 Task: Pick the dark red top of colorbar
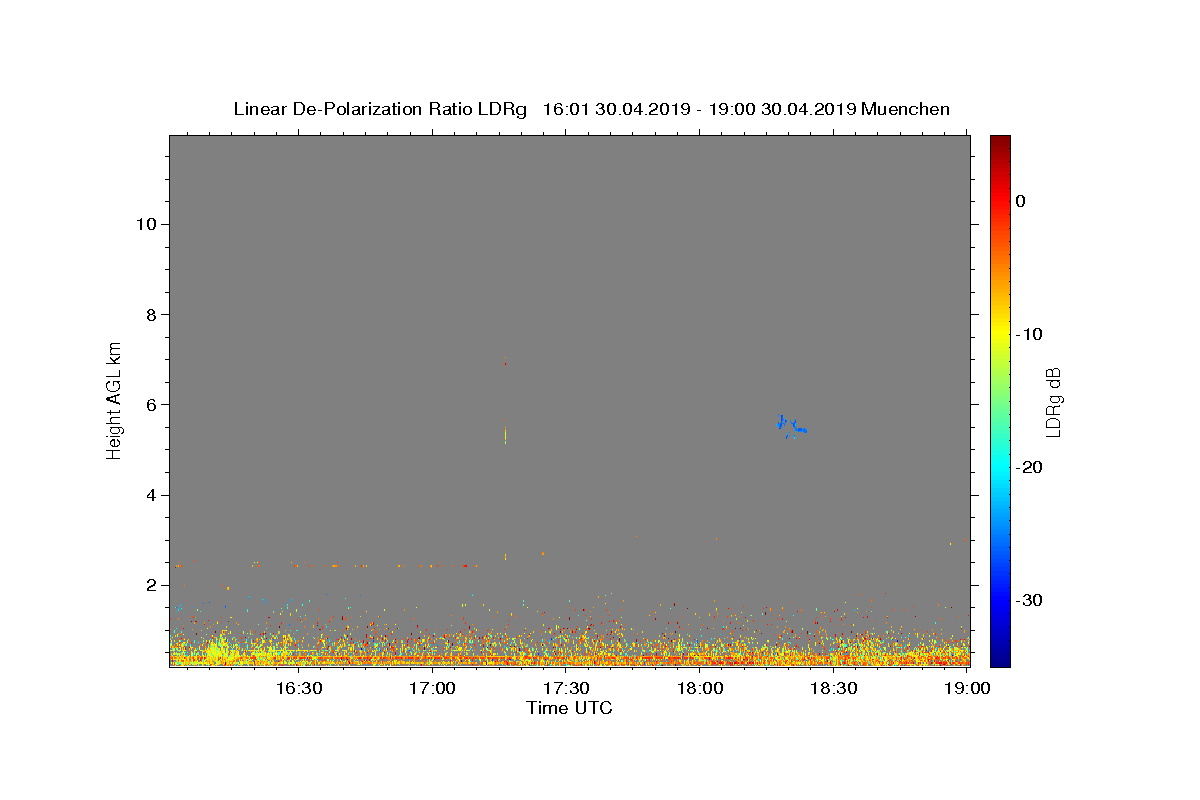(x=1000, y=142)
